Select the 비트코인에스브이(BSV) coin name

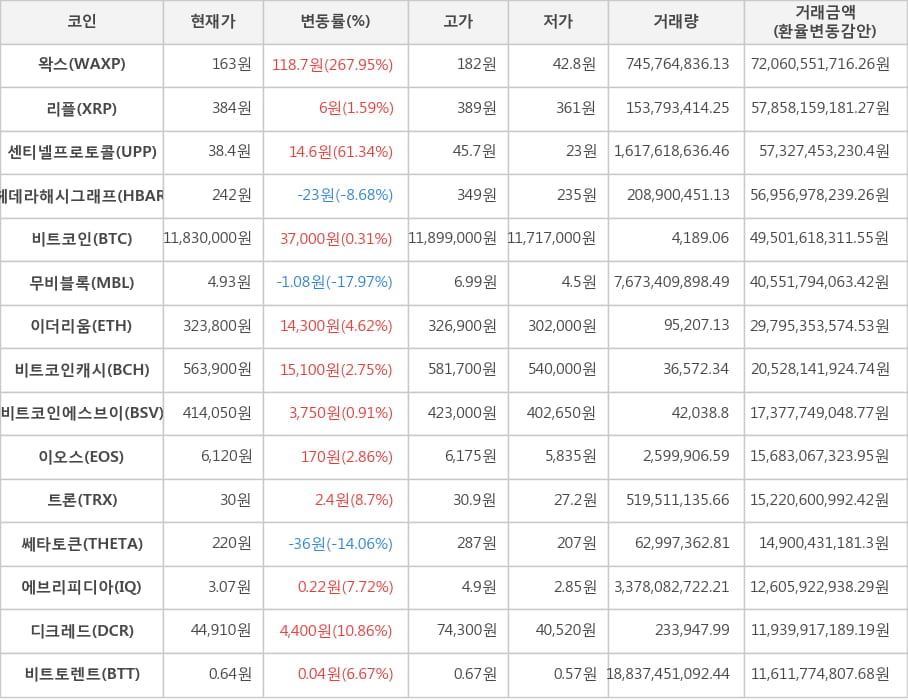coord(82,413)
